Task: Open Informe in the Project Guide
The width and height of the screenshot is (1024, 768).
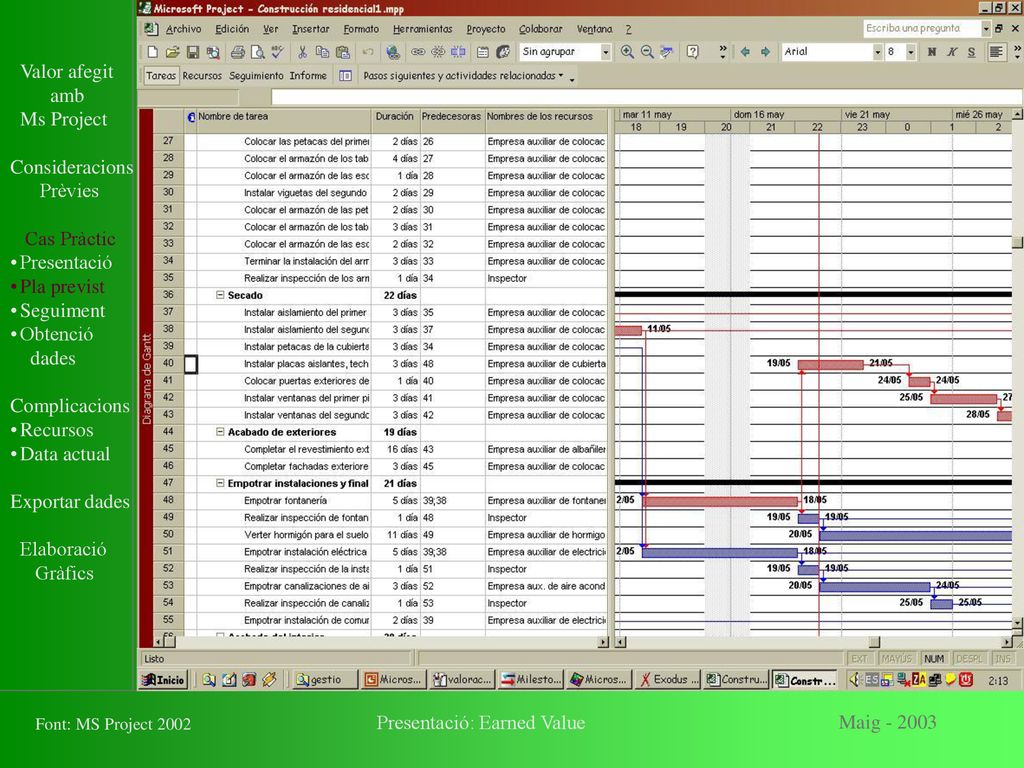Action: pos(308,76)
